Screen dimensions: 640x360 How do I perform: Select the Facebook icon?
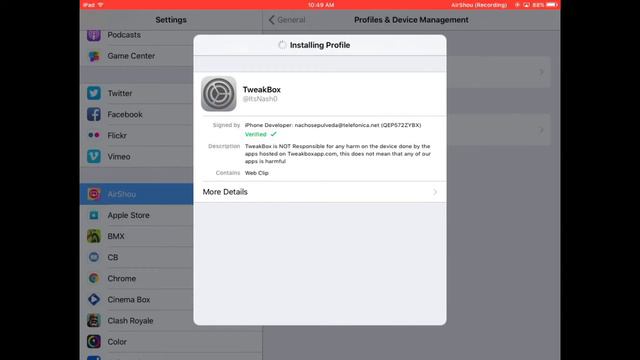(93, 114)
